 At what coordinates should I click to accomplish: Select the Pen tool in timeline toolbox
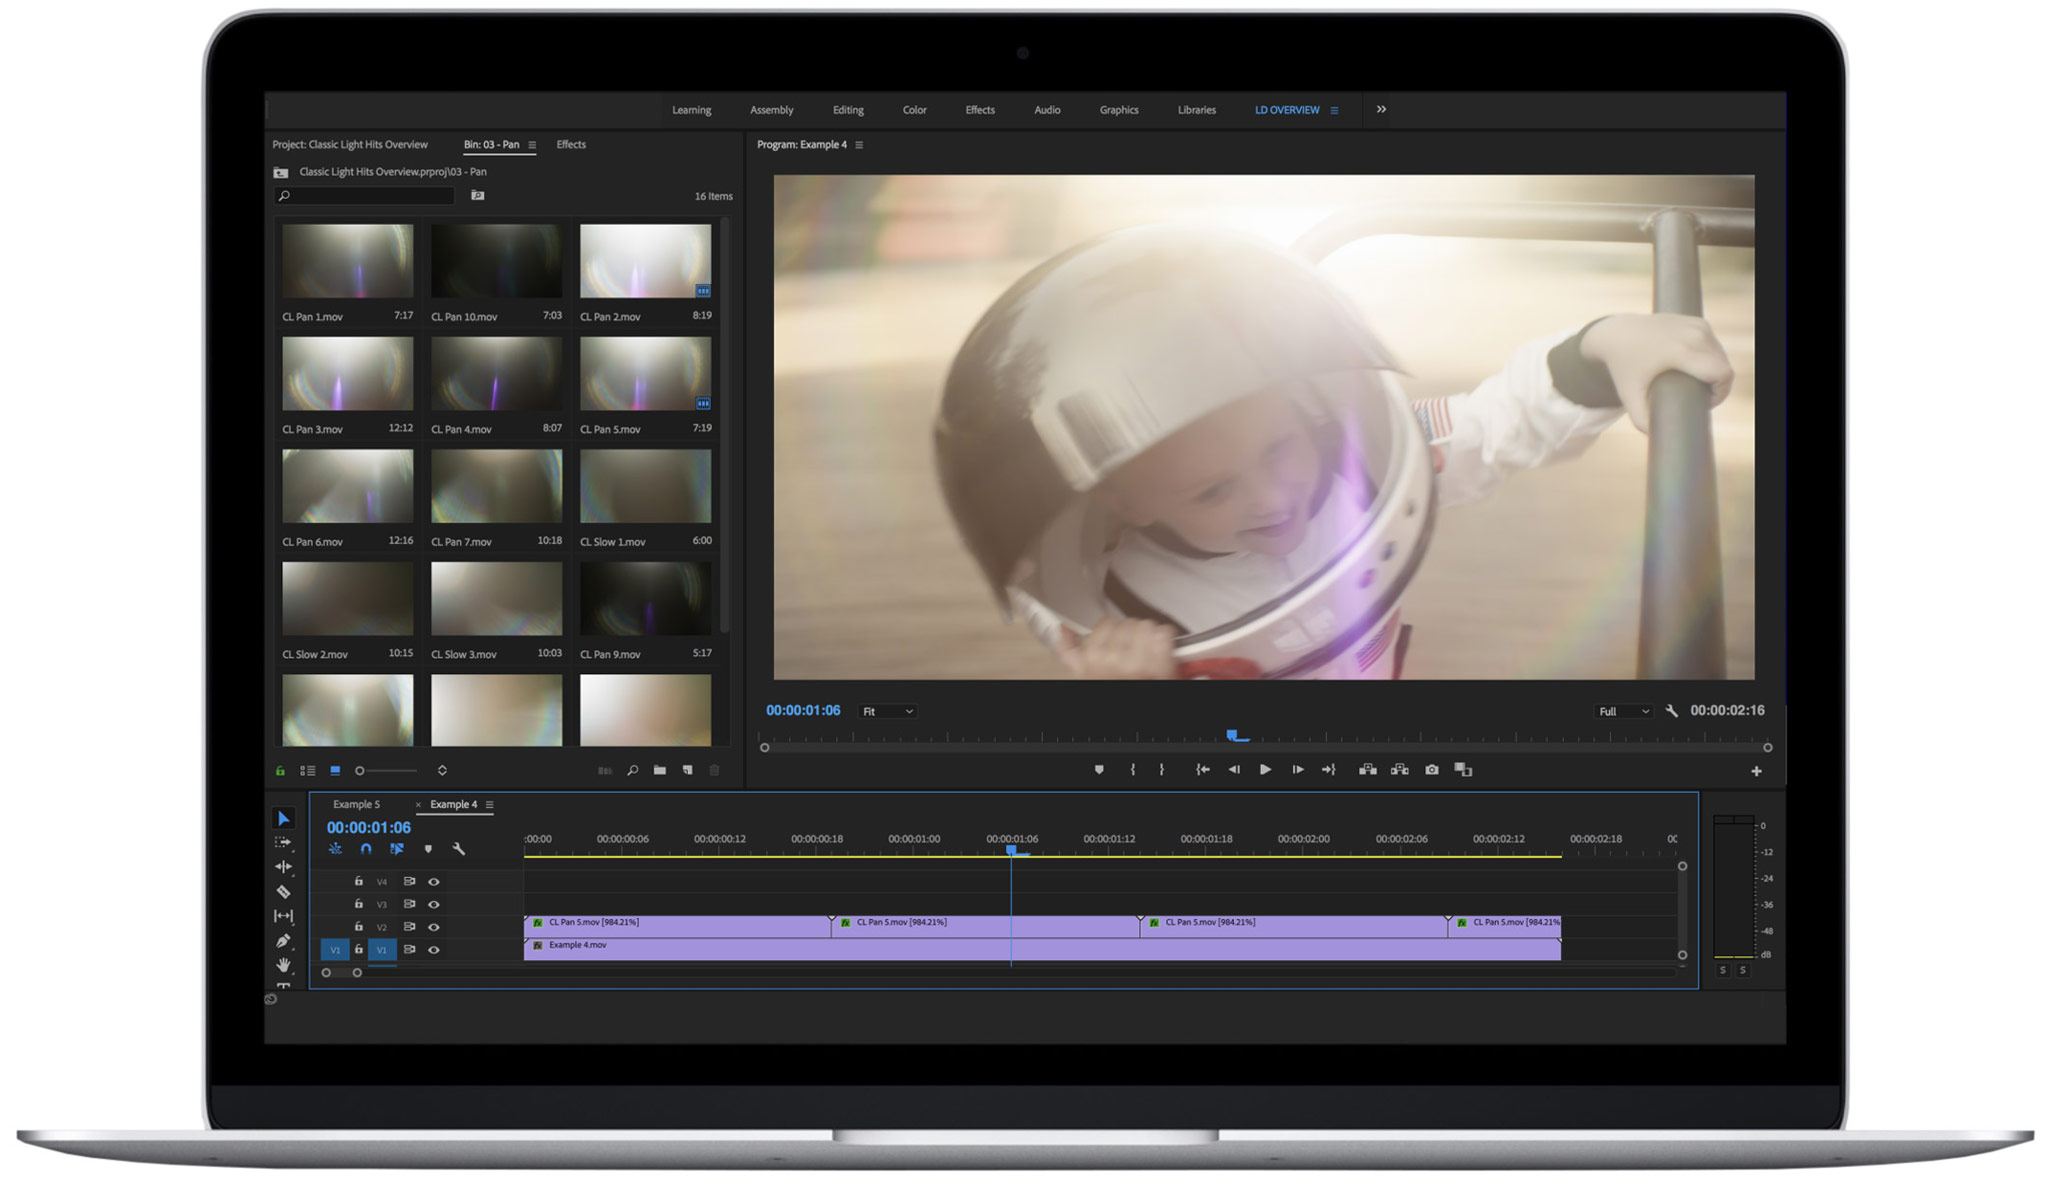click(x=284, y=941)
